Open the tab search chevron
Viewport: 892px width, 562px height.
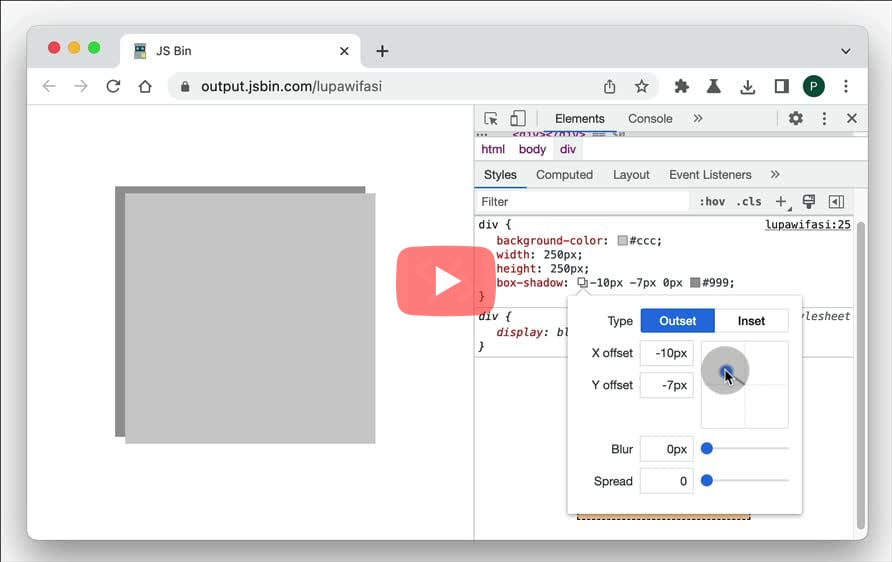(x=846, y=51)
